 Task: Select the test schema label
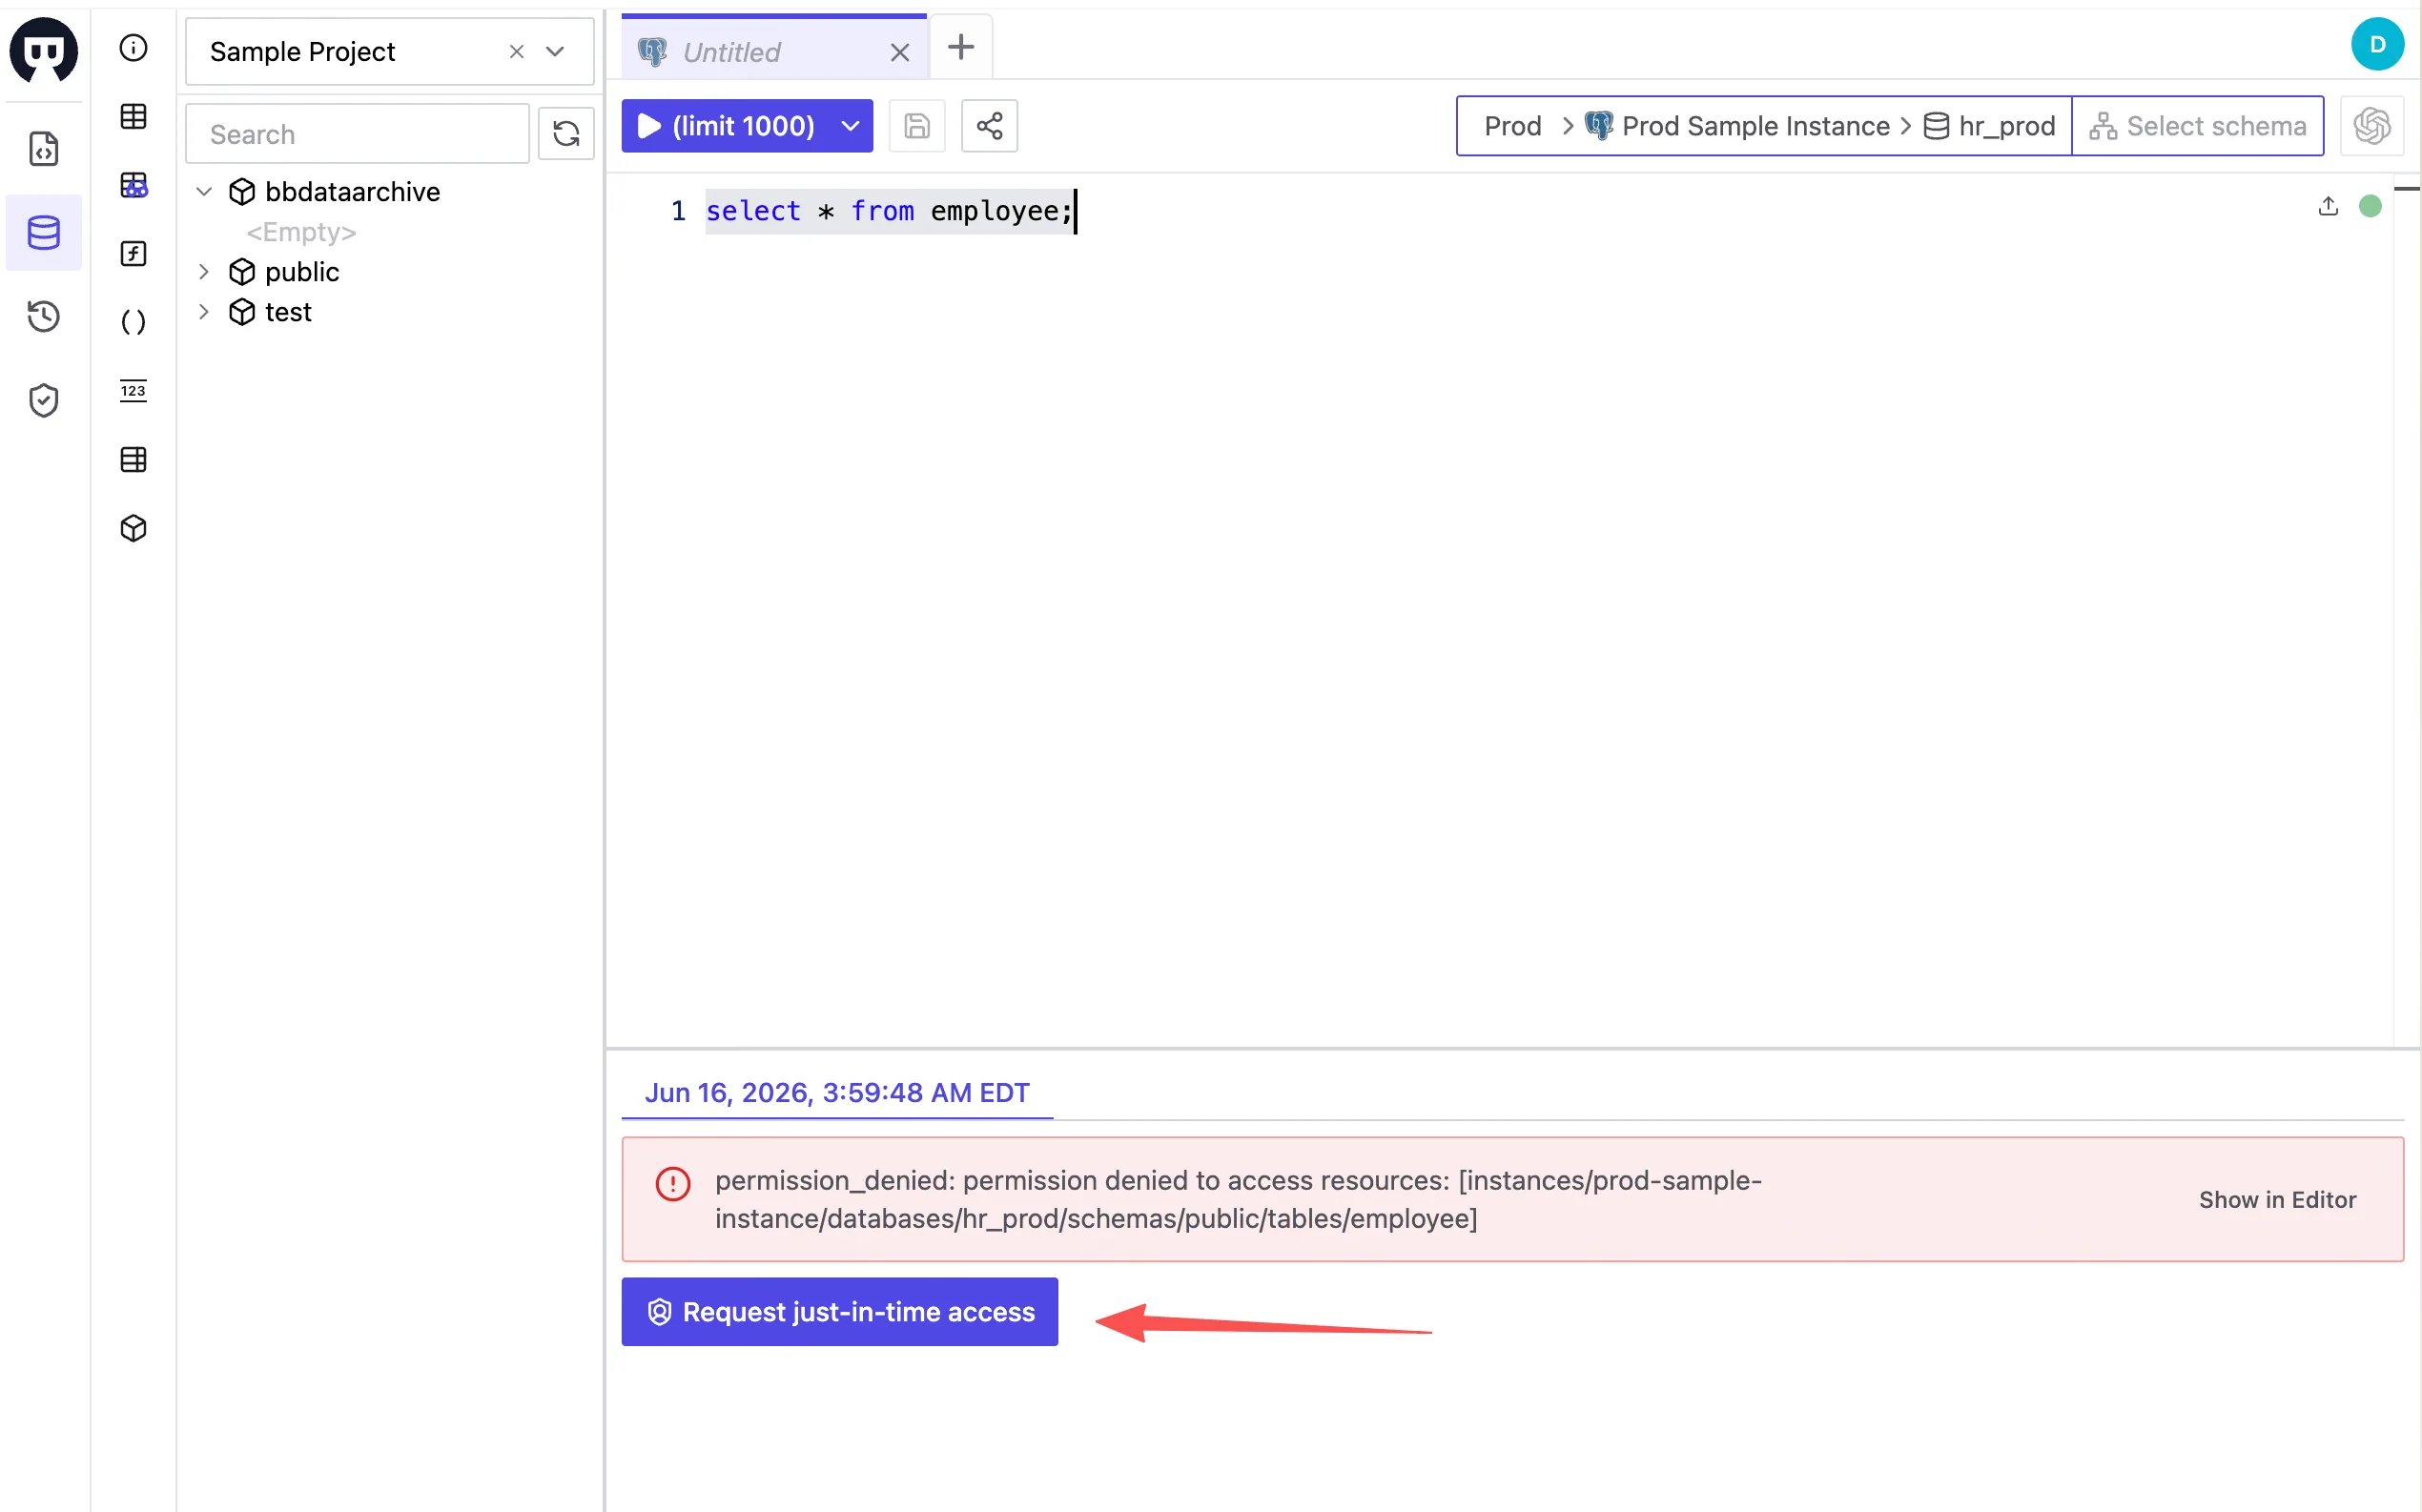pos(288,311)
